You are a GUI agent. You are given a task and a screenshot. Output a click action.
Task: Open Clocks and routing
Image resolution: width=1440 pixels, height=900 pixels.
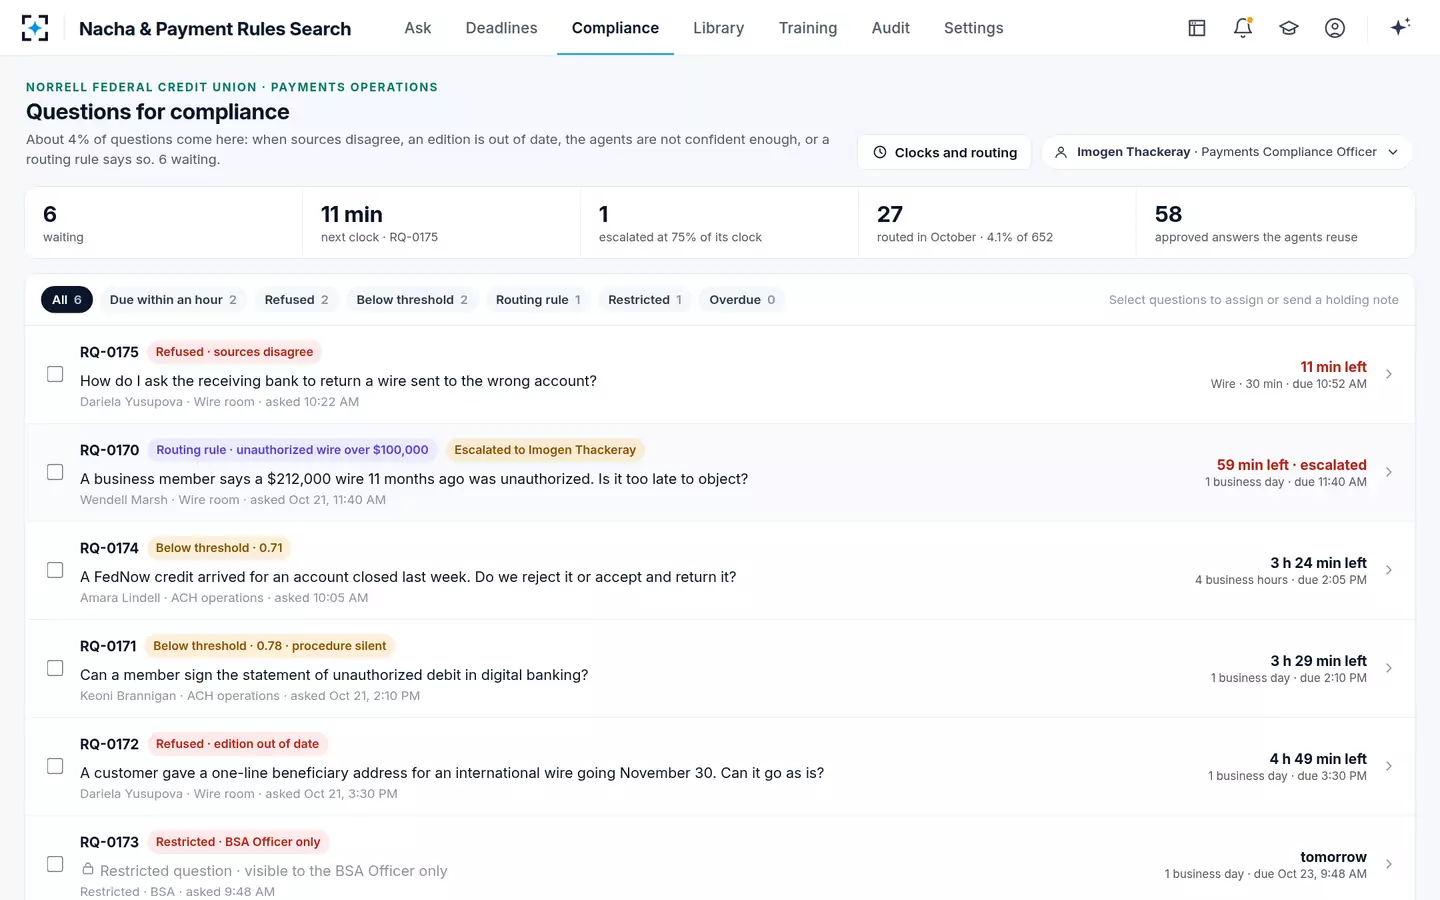pos(944,152)
